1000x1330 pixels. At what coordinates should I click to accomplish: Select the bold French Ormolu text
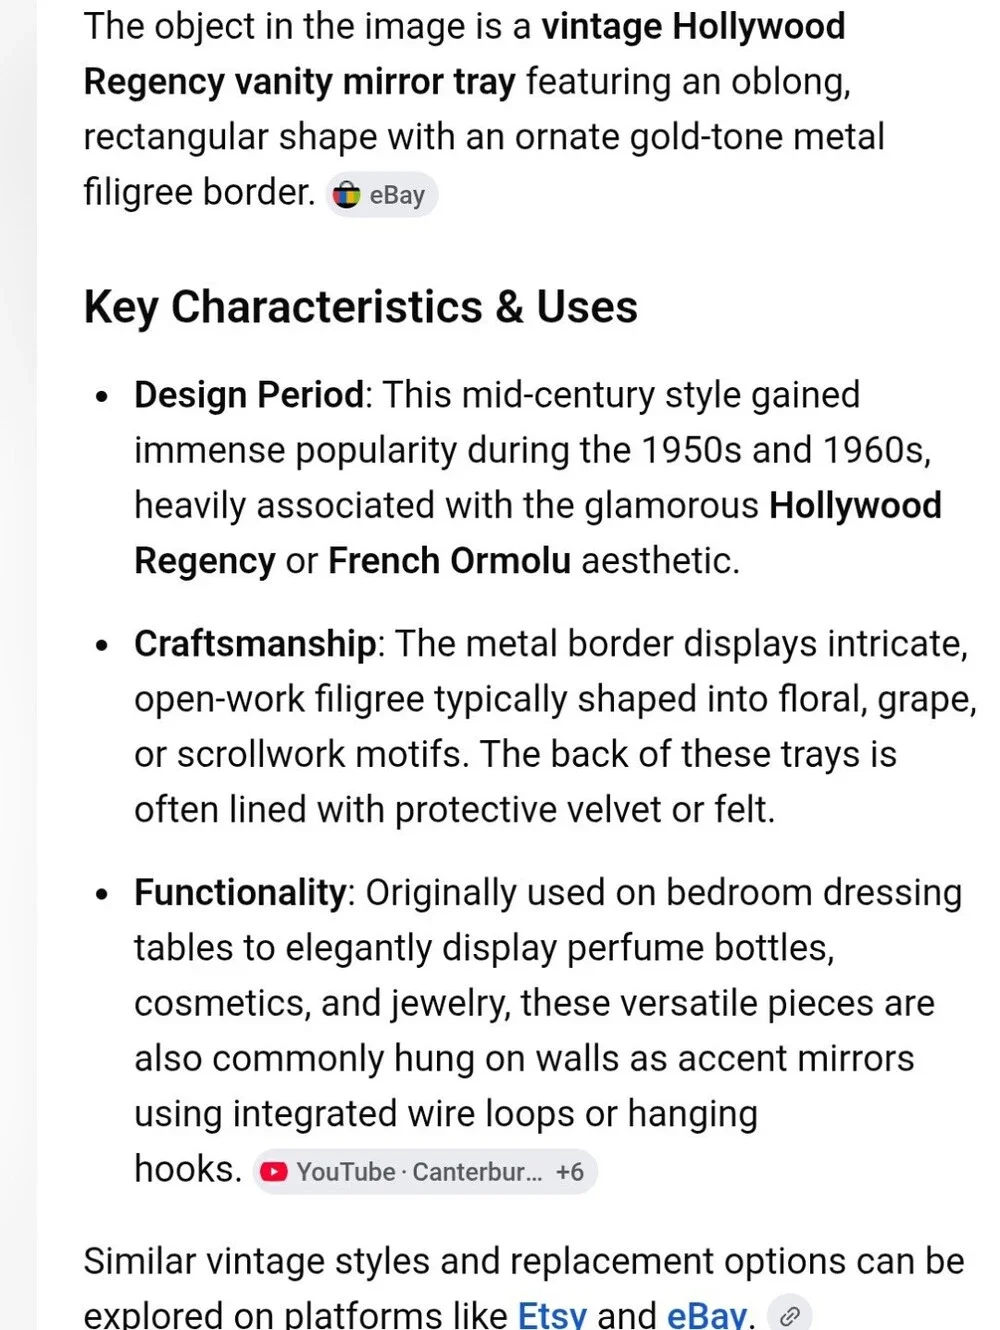click(x=450, y=561)
